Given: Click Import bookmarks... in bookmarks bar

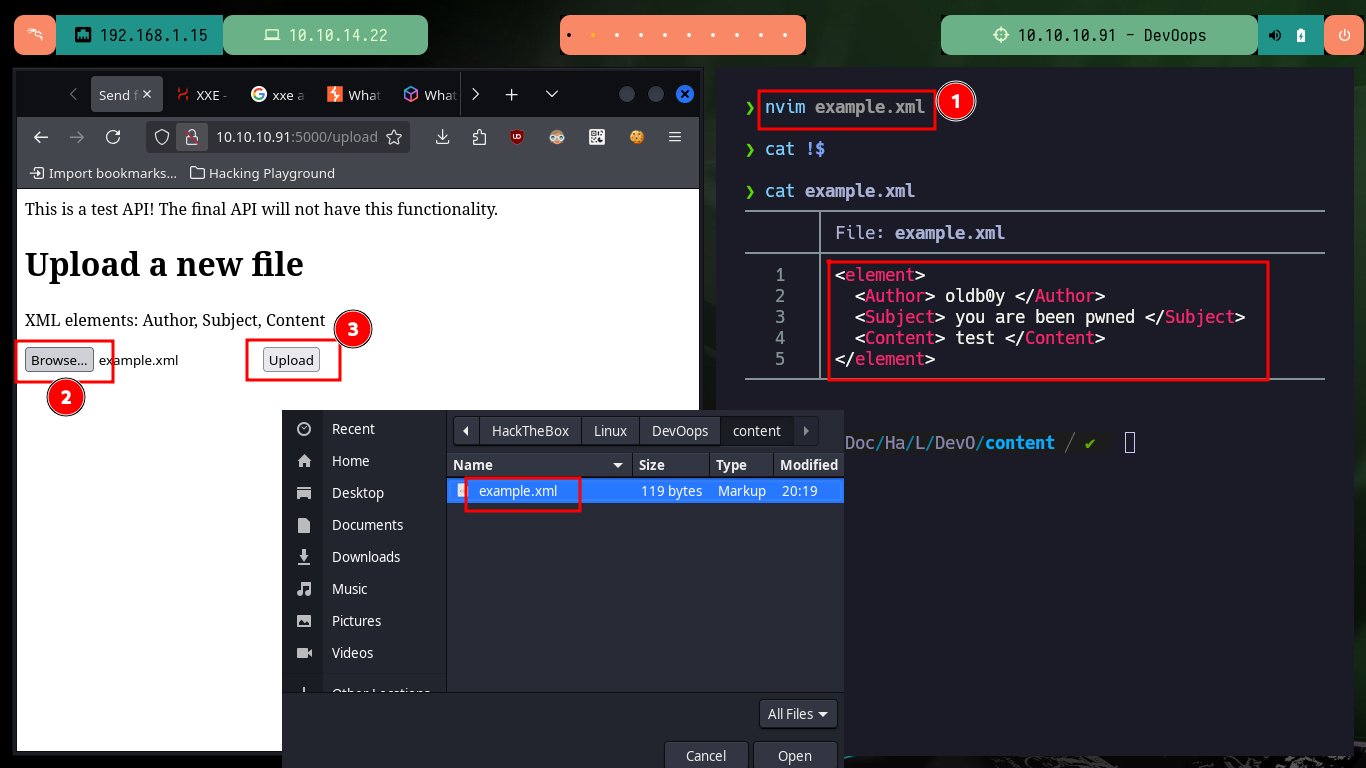Looking at the screenshot, I should 104,173.
